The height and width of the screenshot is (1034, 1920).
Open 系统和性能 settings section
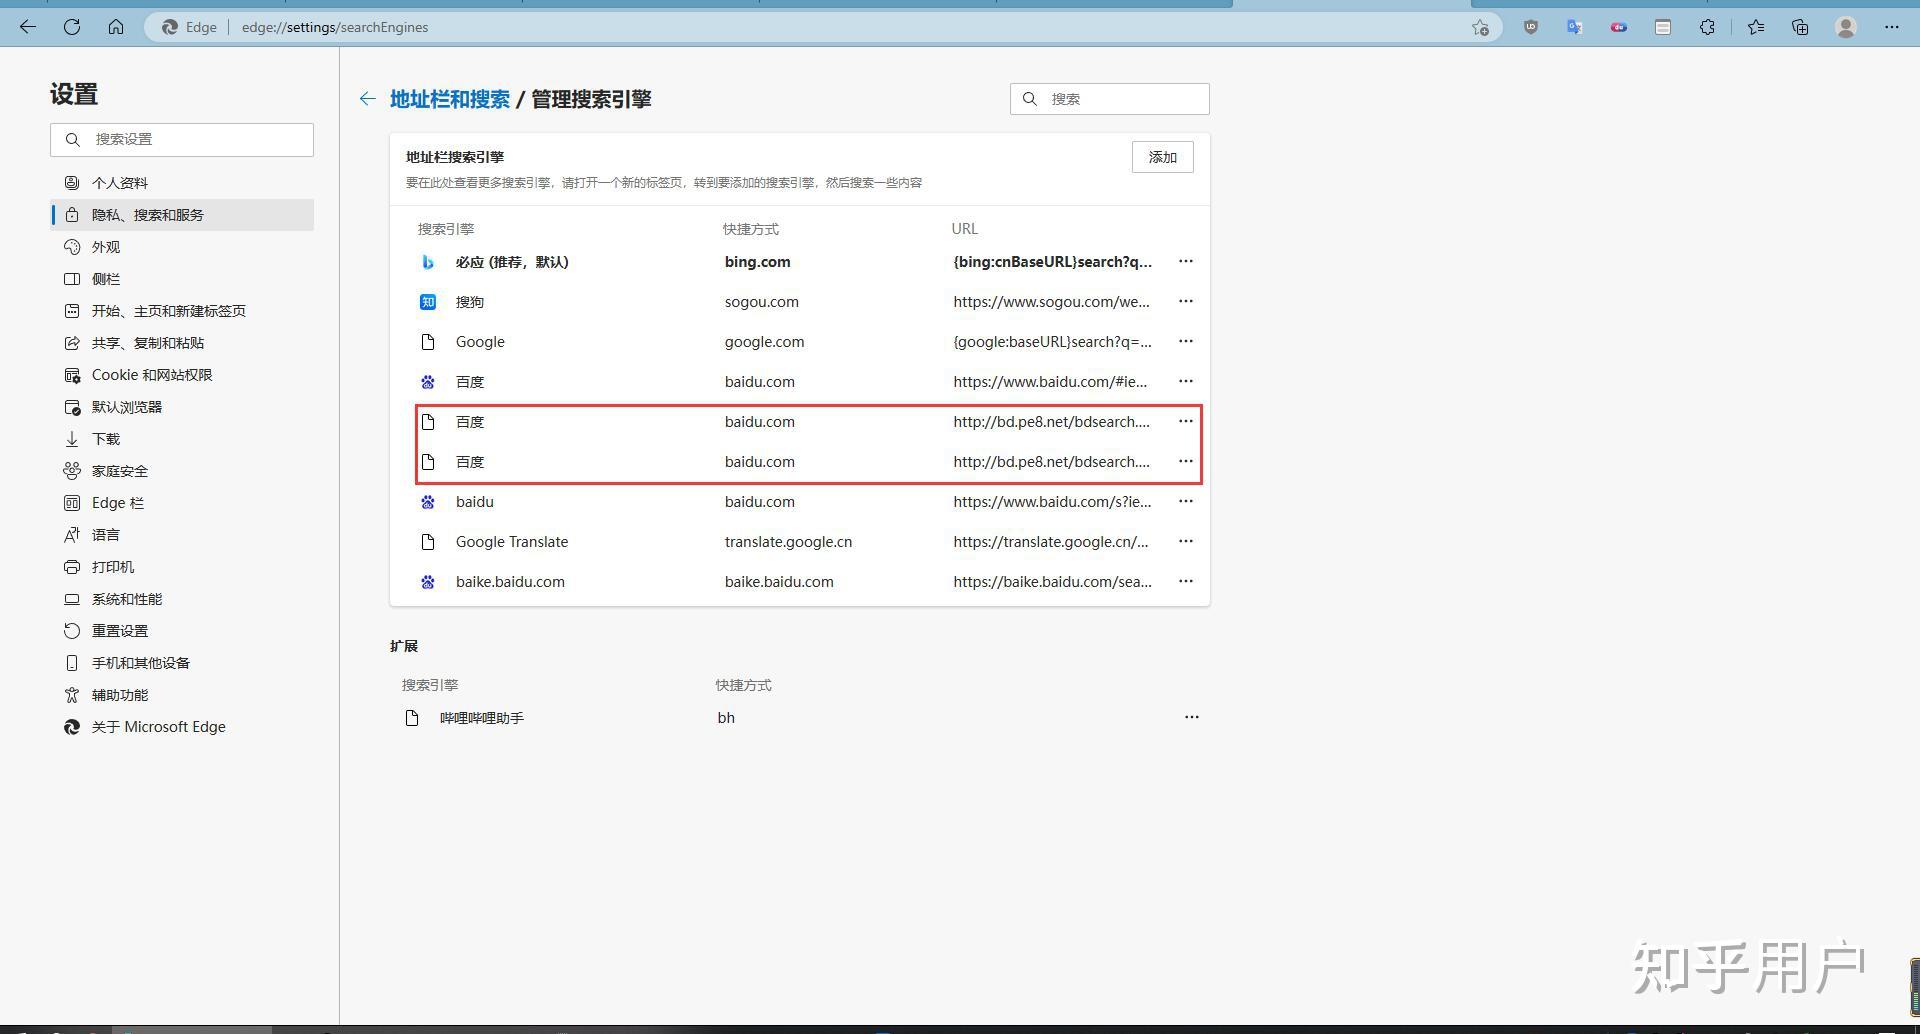coord(182,599)
